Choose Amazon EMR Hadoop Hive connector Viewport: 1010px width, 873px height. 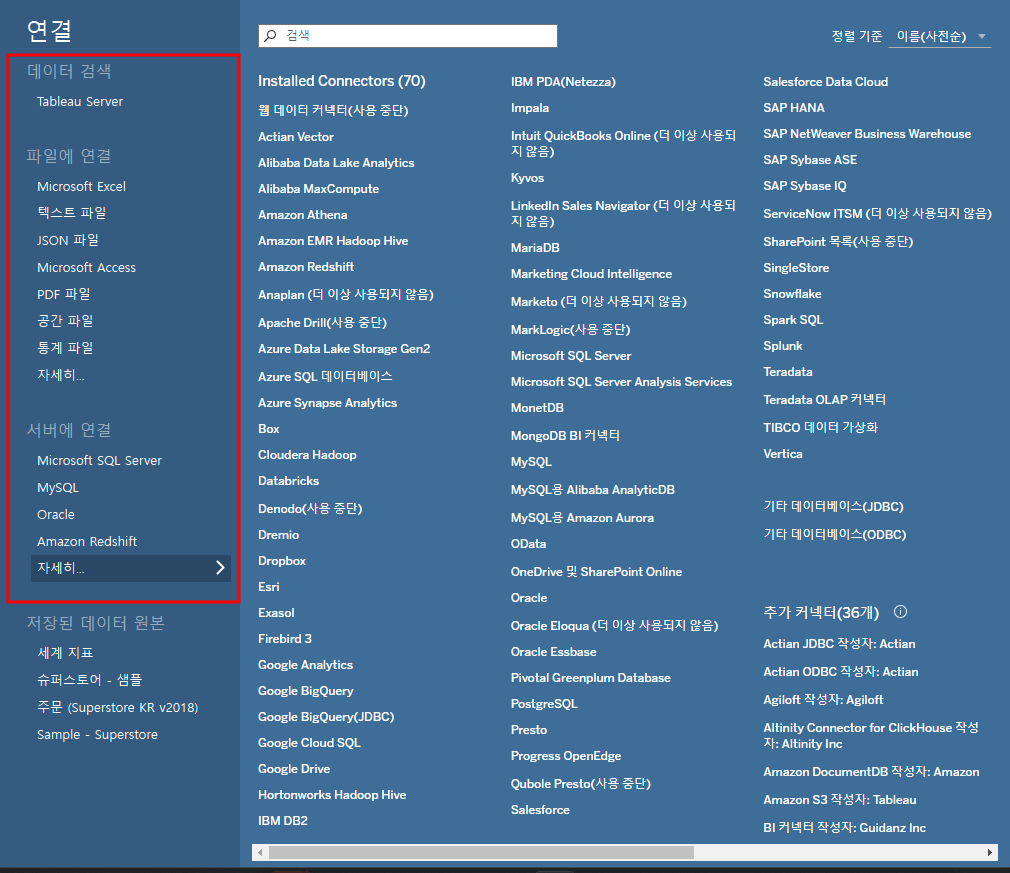[x=333, y=241]
